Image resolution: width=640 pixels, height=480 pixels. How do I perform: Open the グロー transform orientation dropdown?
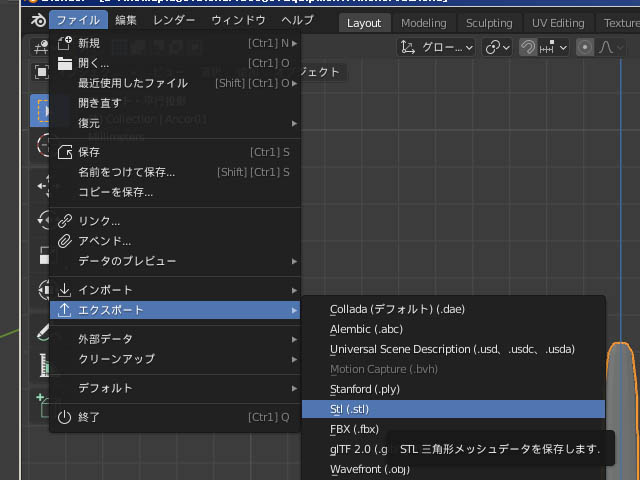(x=436, y=48)
